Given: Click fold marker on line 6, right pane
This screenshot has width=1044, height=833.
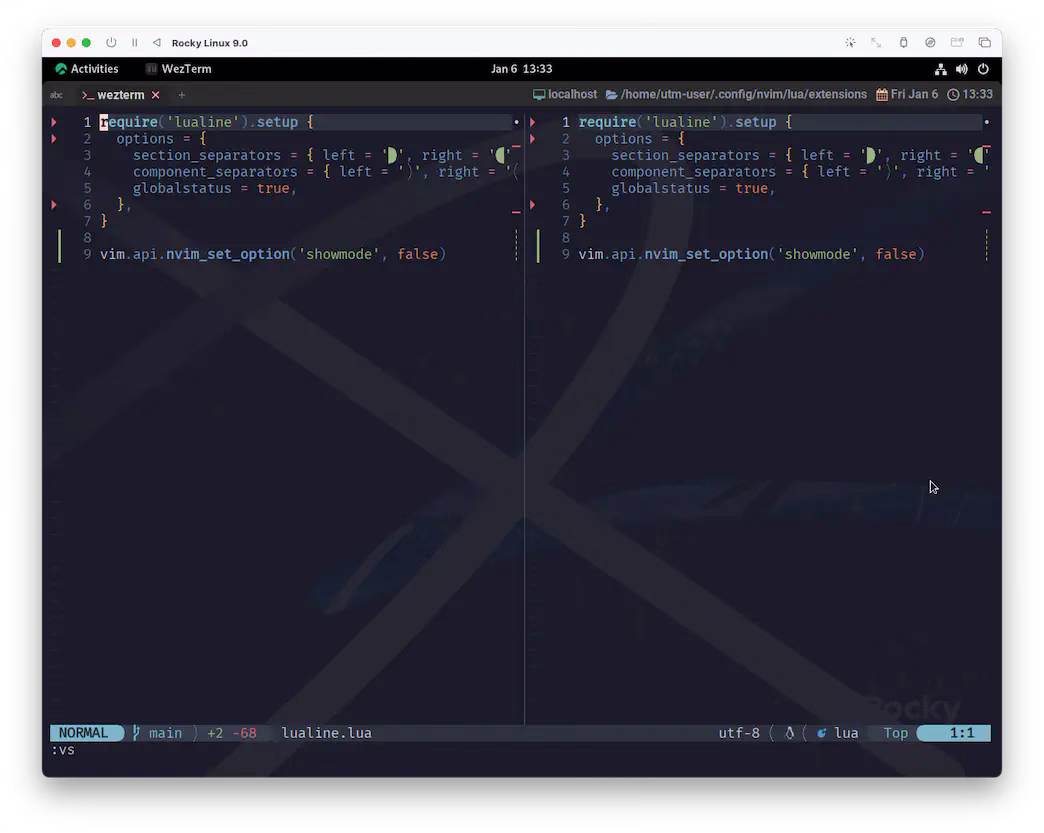Looking at the screenshot, I should [533, 204].
